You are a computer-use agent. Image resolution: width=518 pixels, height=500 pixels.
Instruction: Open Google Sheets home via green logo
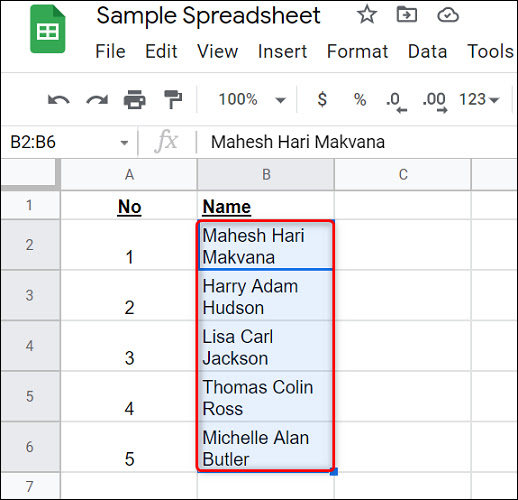[48, 29]
